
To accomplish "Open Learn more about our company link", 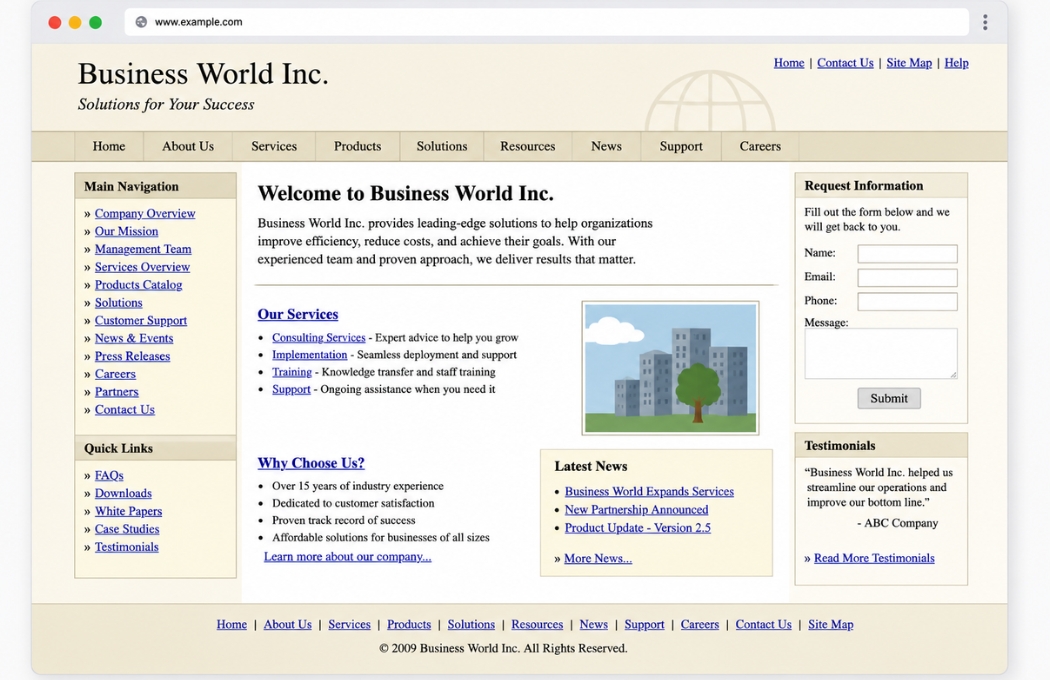I will (348, 557).
